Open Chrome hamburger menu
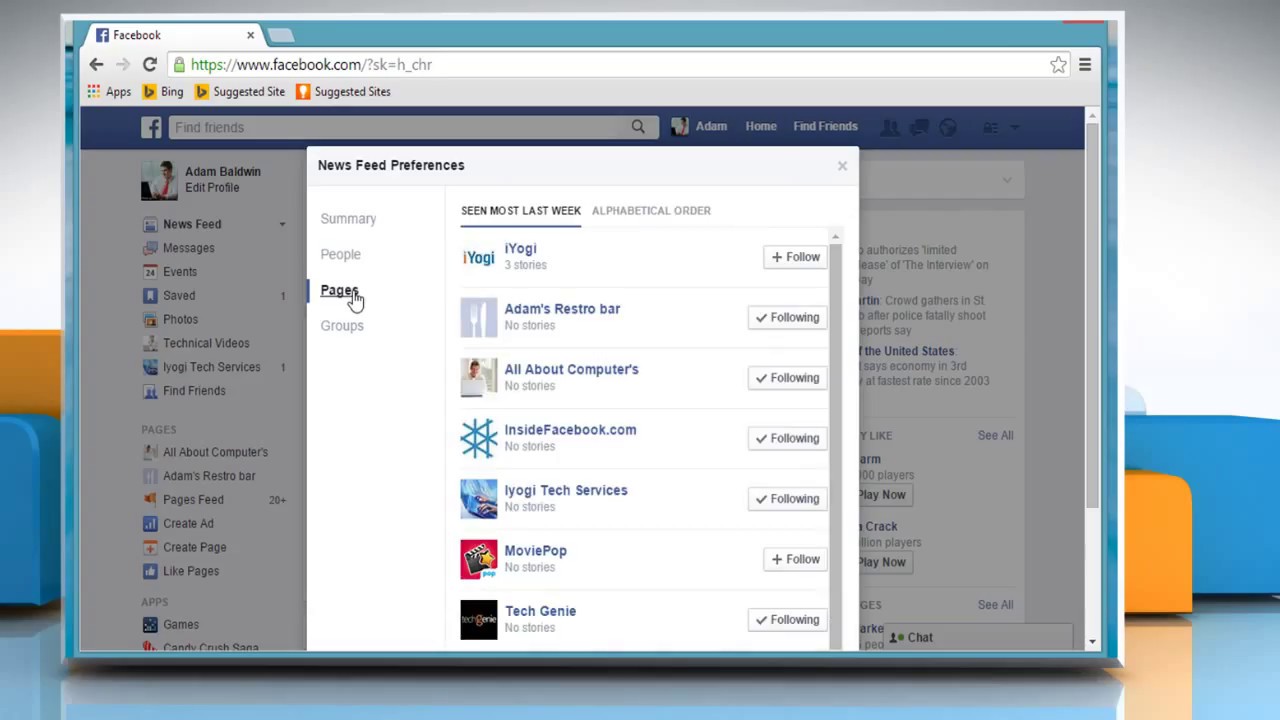1280x720 pixels. point(1085,65)
